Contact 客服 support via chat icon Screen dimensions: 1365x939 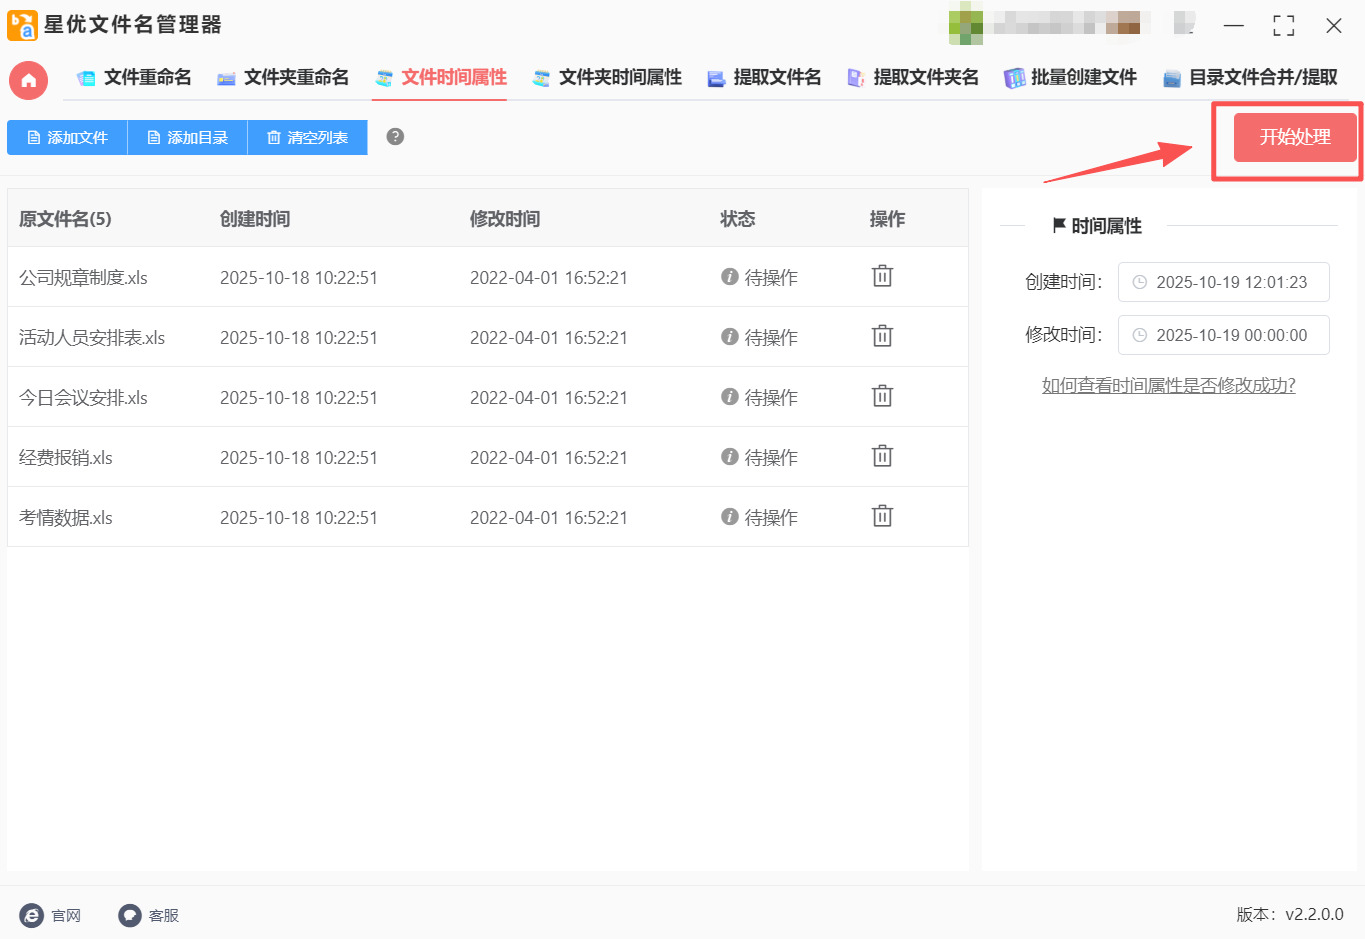tap(130, 915)
